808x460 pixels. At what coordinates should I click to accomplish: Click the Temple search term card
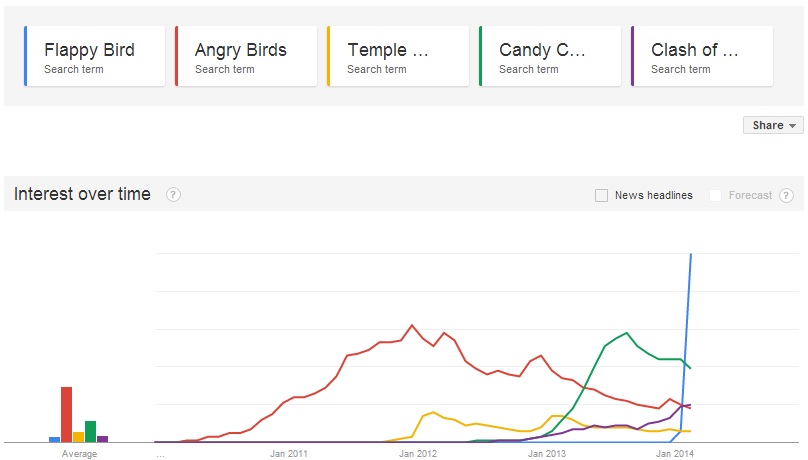[398, 56]
